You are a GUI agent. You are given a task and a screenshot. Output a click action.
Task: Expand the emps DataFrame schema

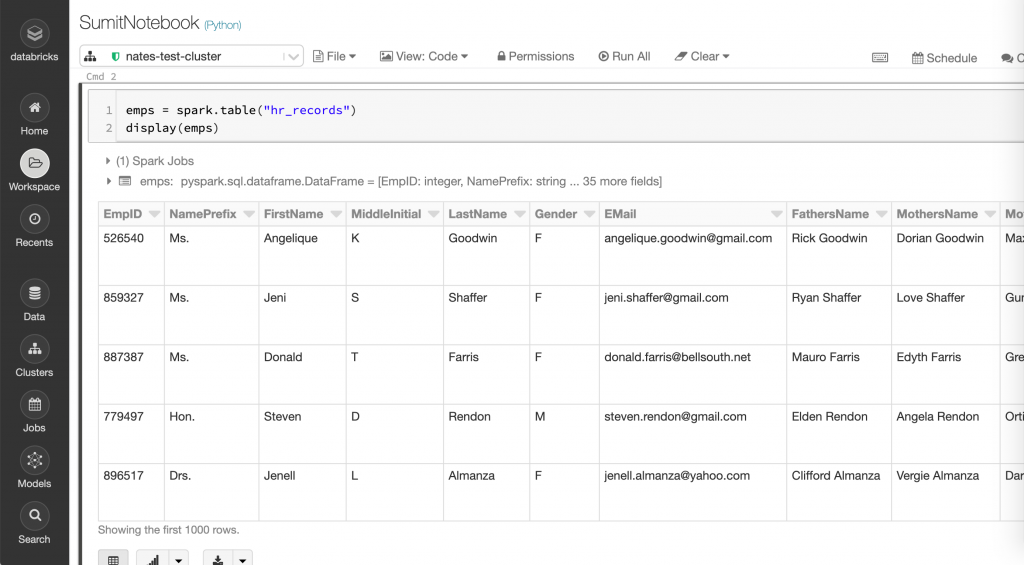point(108,181)
